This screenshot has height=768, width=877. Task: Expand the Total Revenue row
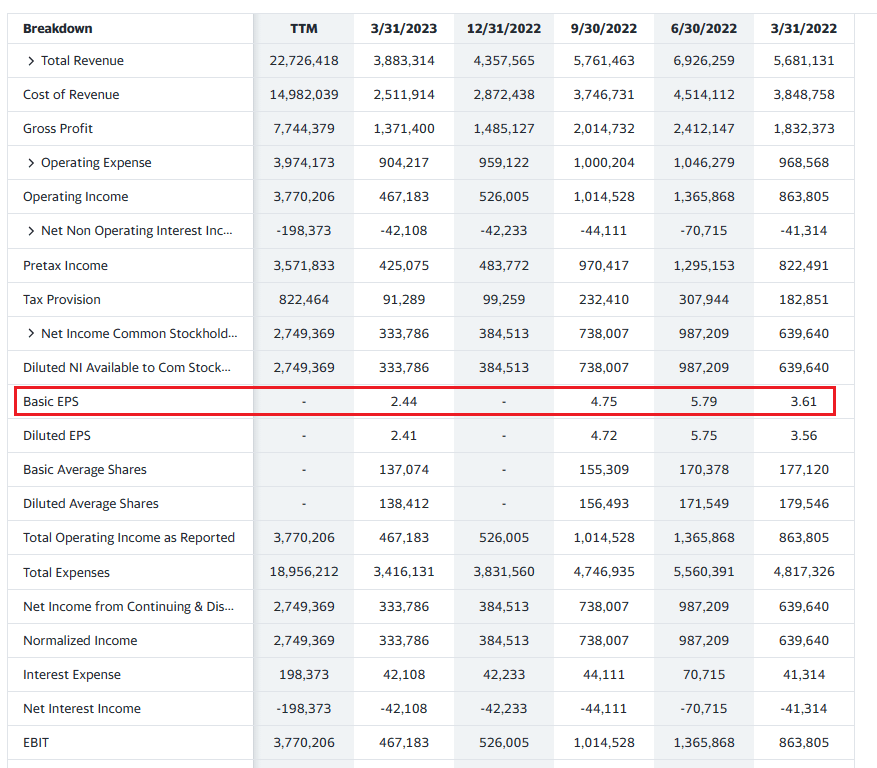coord(31,61)
